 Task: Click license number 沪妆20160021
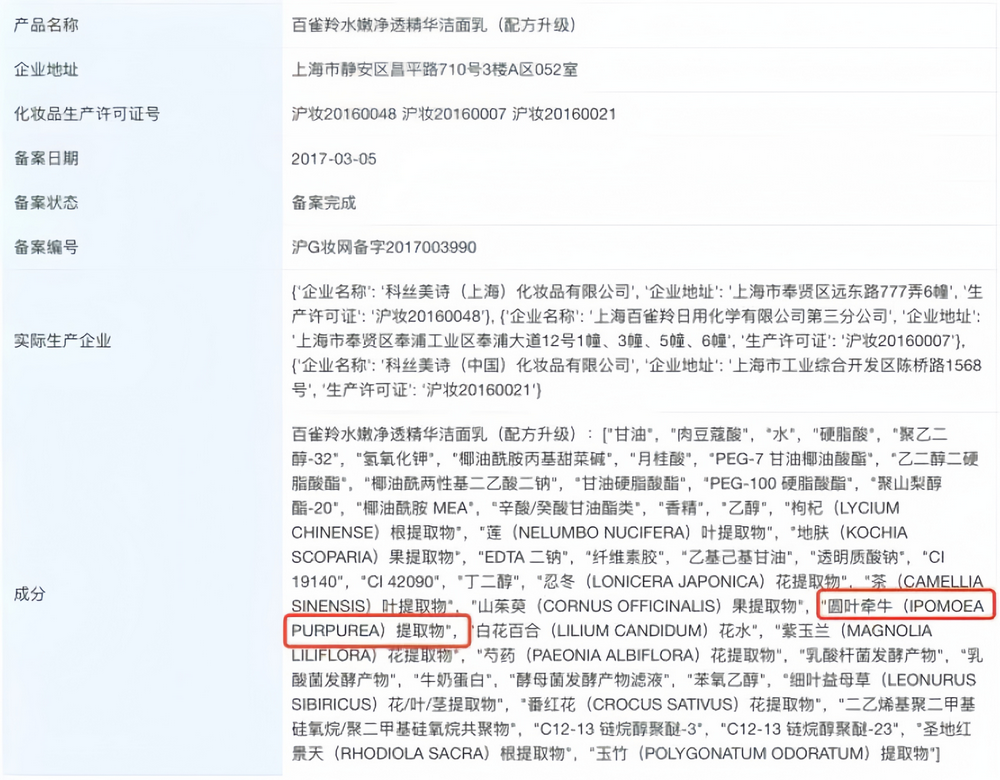pyautogui.click(x=564, y=114)
